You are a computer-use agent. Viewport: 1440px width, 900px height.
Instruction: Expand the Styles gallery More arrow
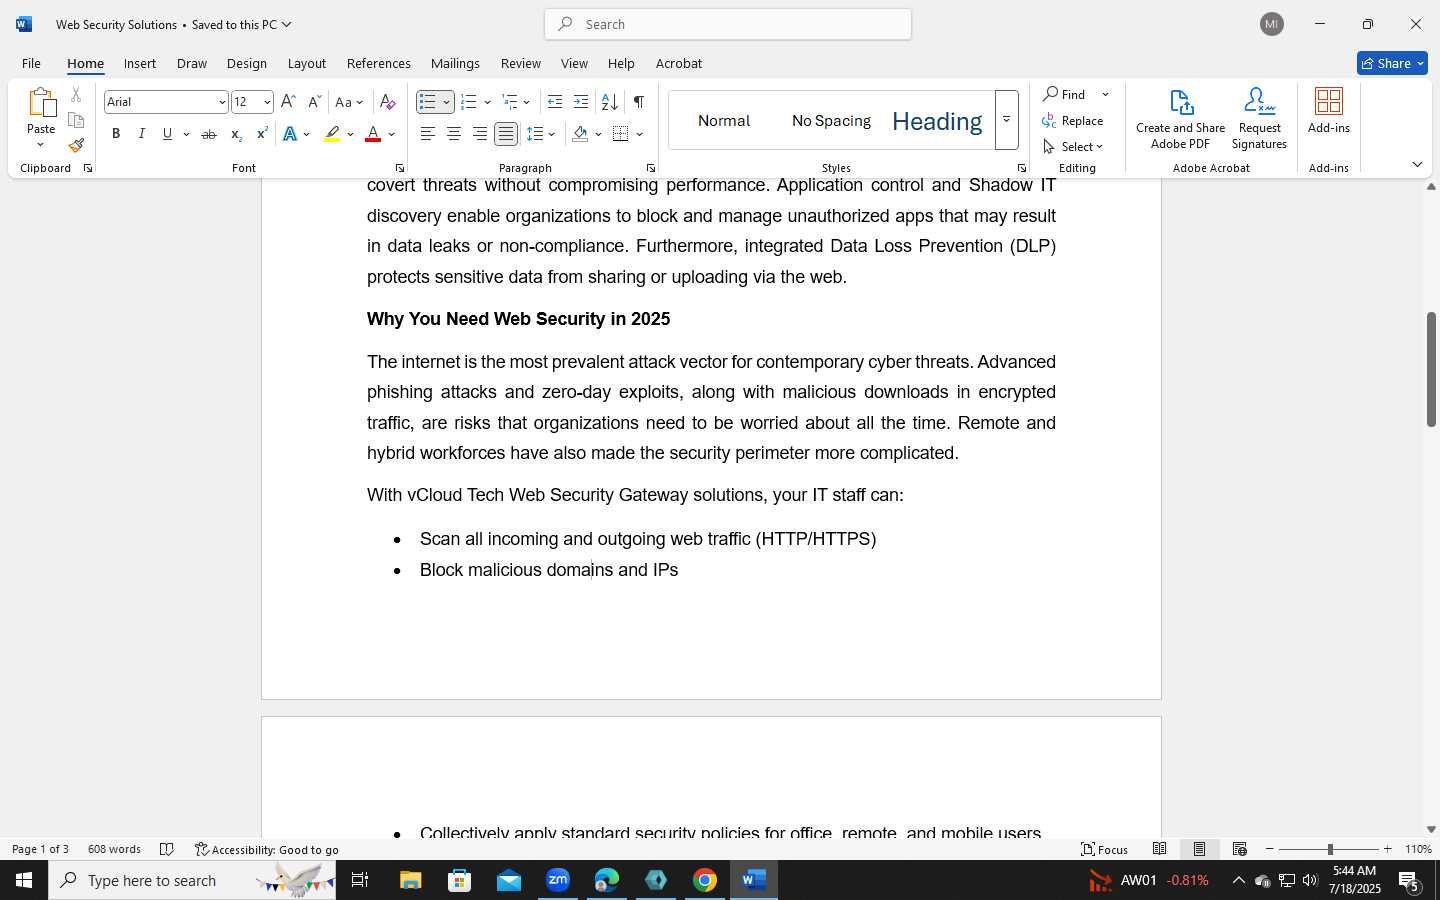pyautogui.click(x=1007, y=120)
